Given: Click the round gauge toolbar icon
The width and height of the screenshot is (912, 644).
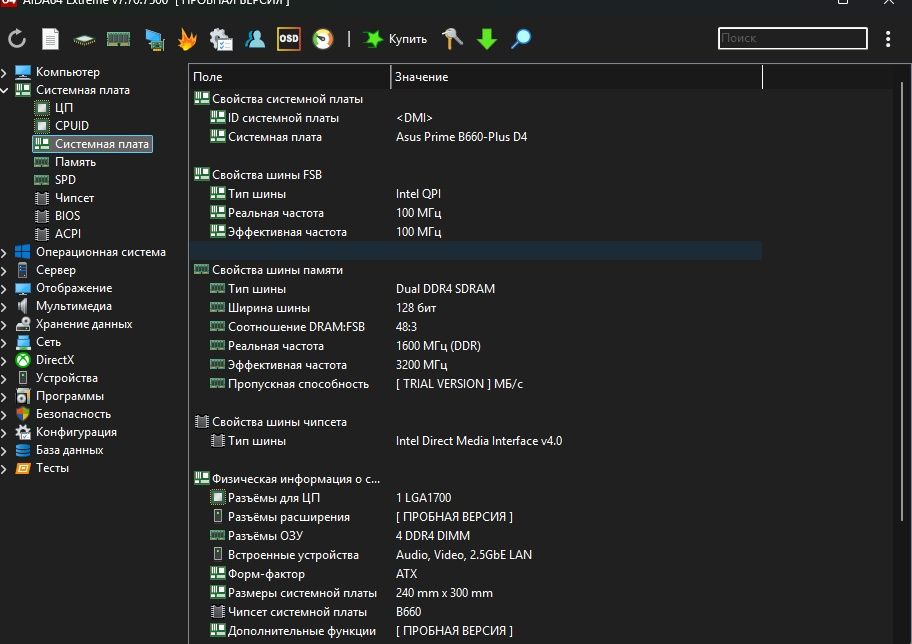Looking at the screenshot, I should pos(323,39).
